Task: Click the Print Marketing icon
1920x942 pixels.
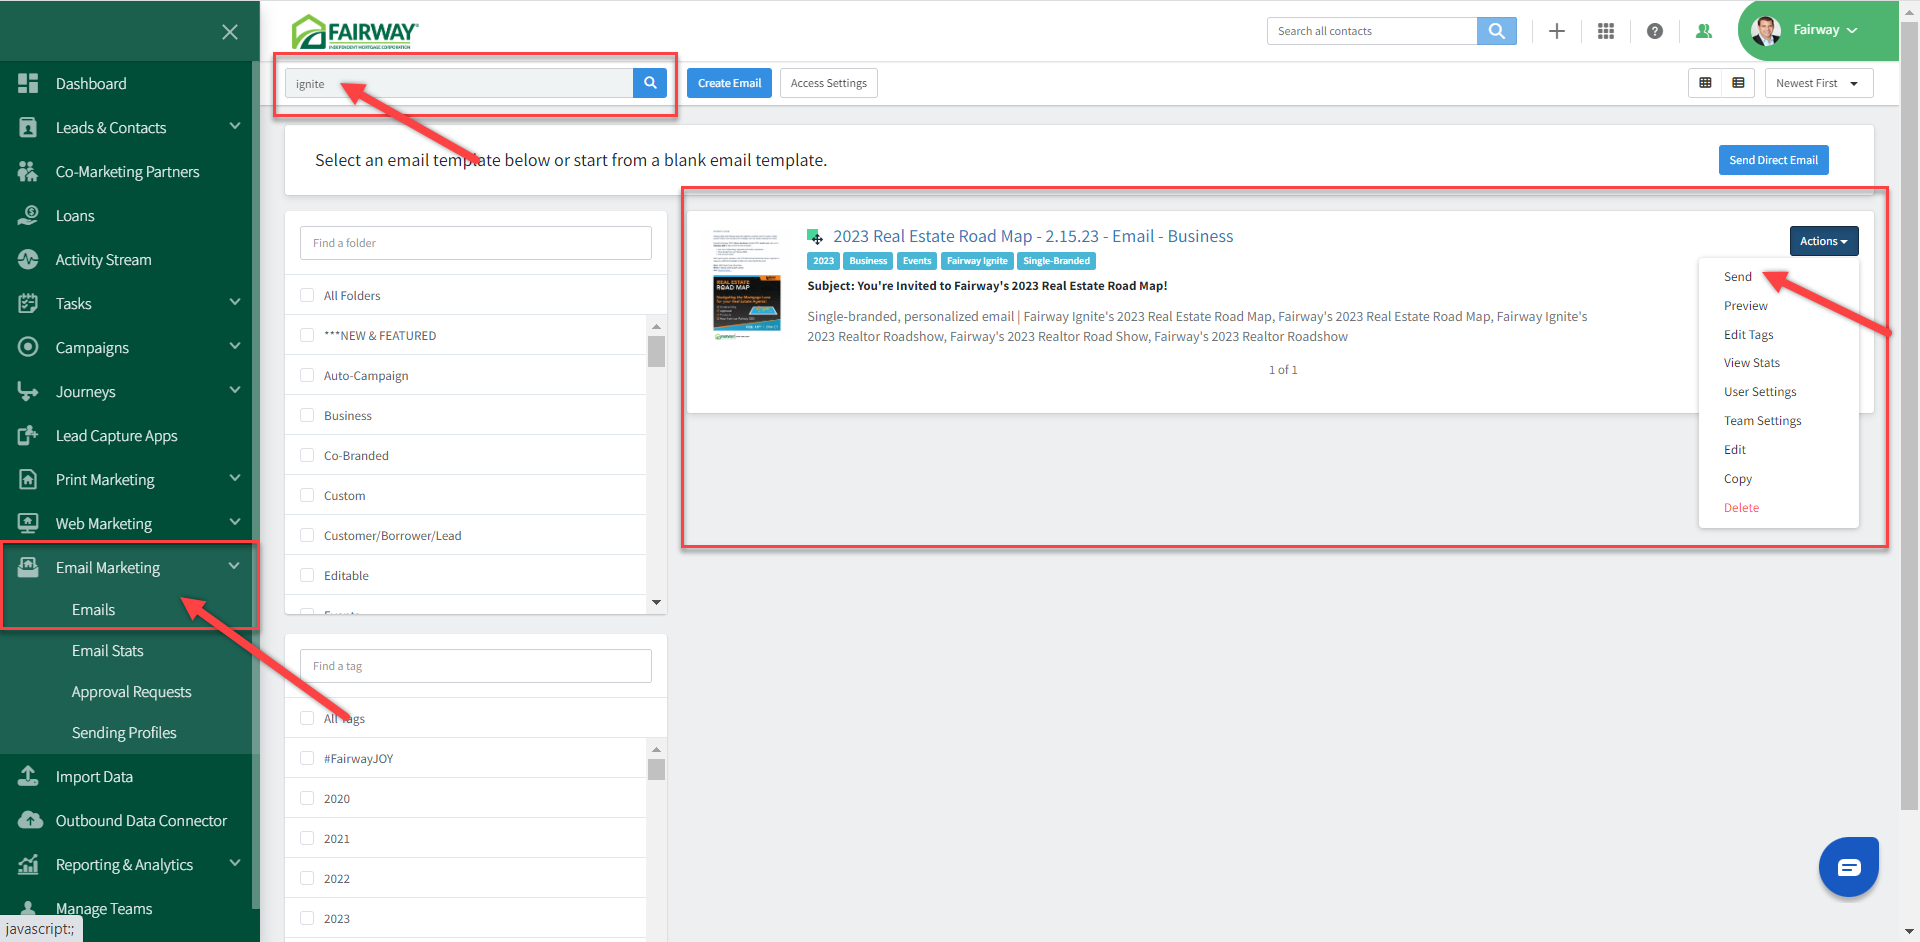Action: 28,480
